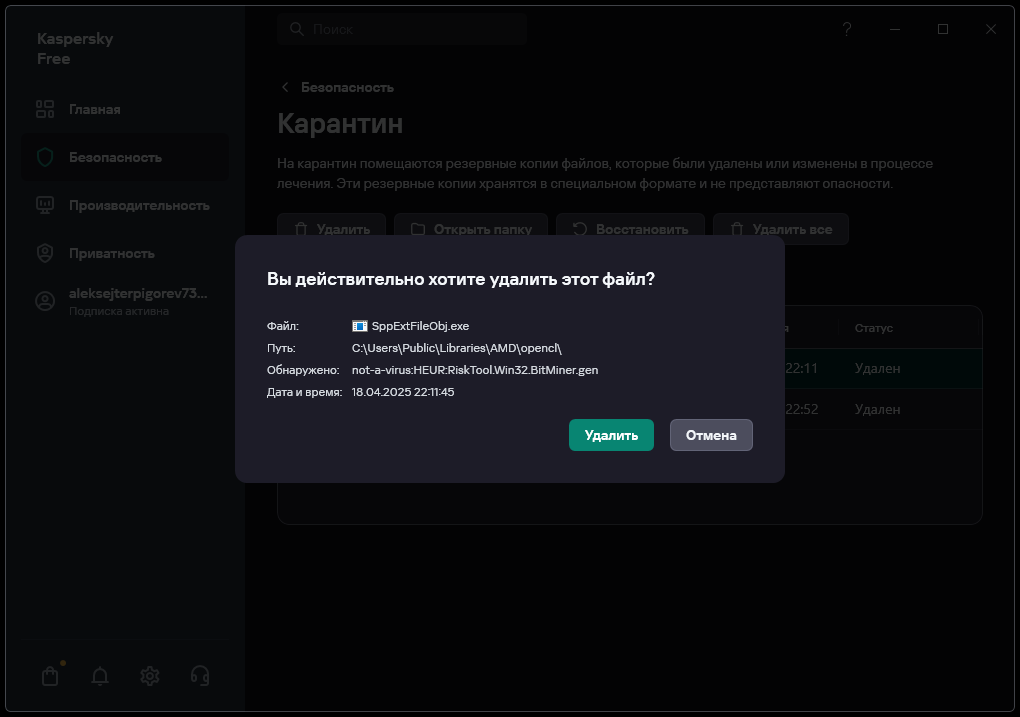Screen dimensions: 1020x717
Task: Click the detection name not-a-virus:HEUR:RiskTool.Win32.BitMiner.gen
Action: coord(475,370)
